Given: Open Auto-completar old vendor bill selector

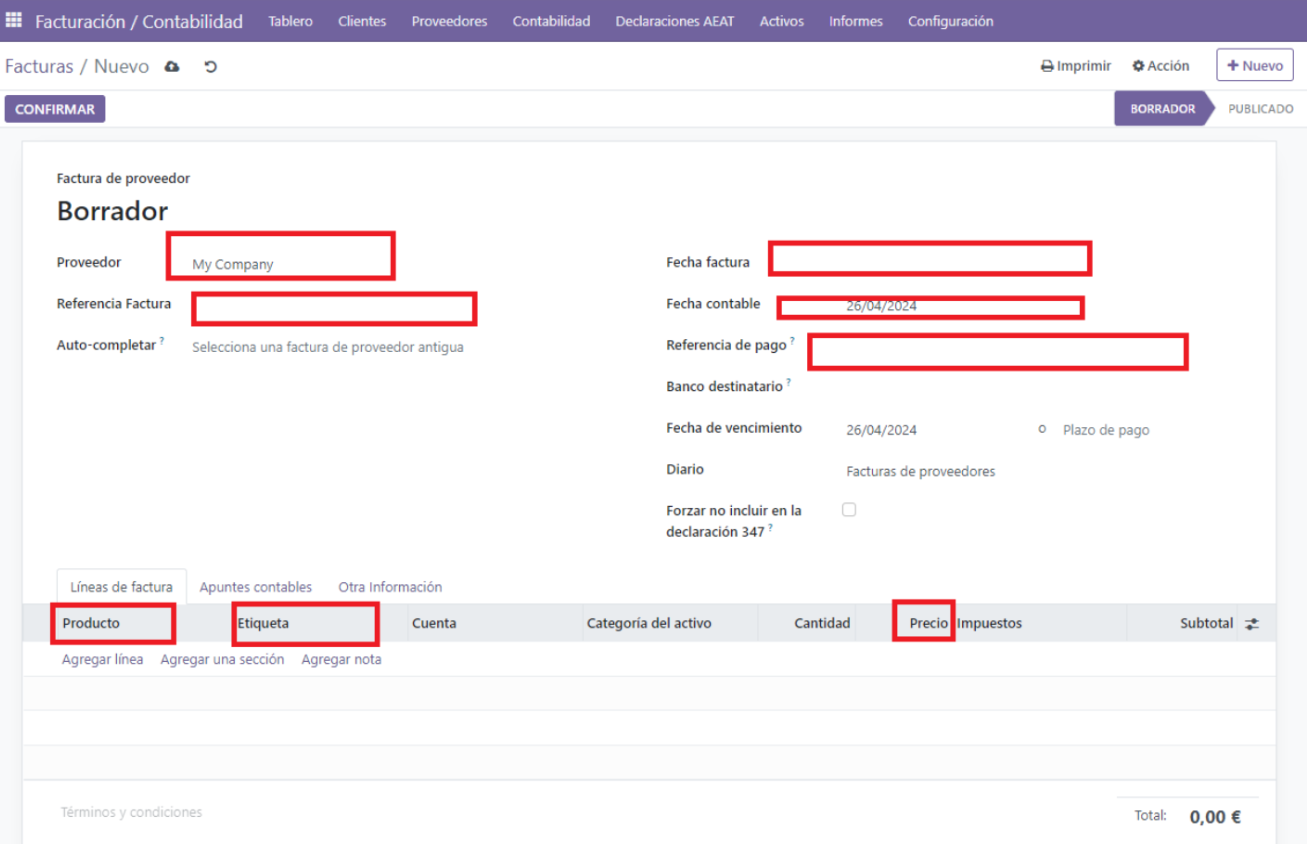Looking at the screenshot, I should (327, 347).
